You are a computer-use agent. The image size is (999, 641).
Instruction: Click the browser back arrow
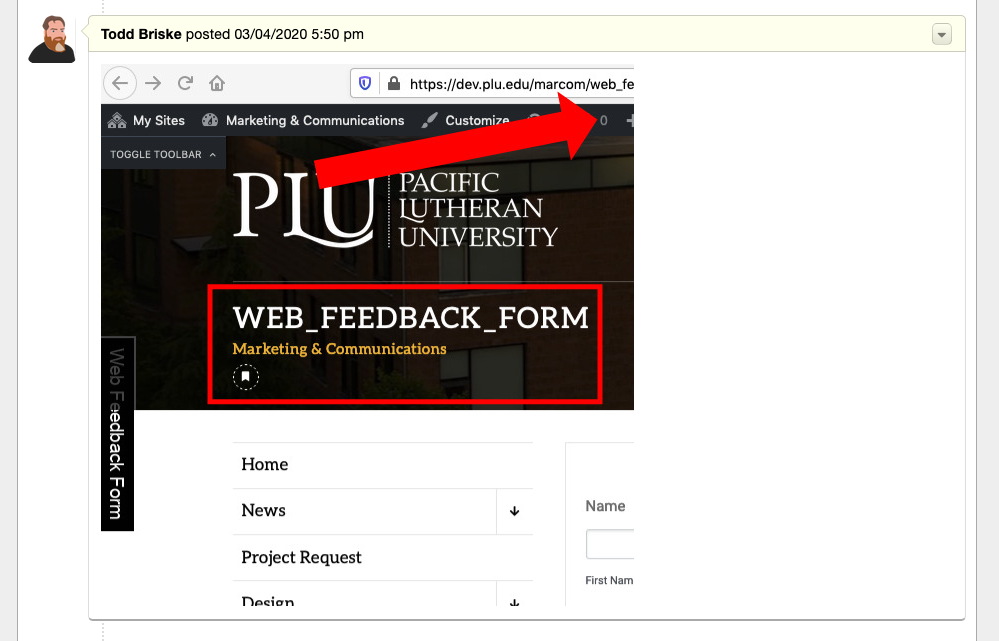[120, 83]
